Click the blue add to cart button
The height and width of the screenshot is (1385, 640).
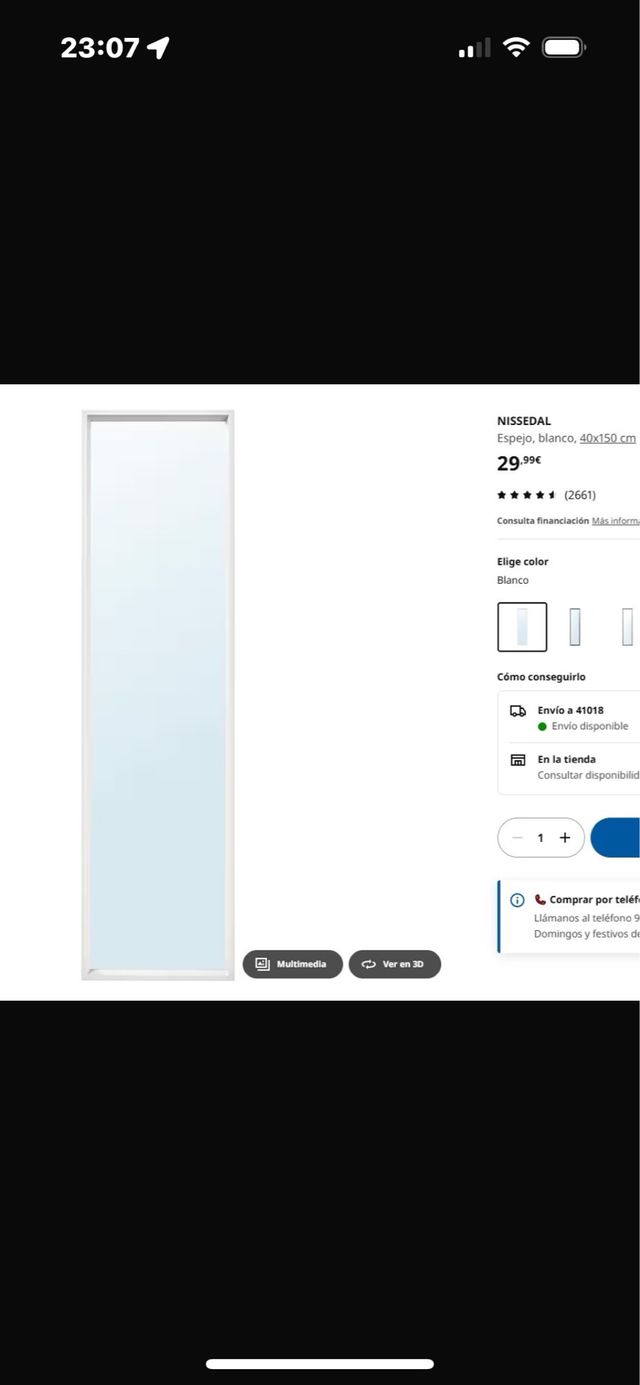[x=615, y=838]
